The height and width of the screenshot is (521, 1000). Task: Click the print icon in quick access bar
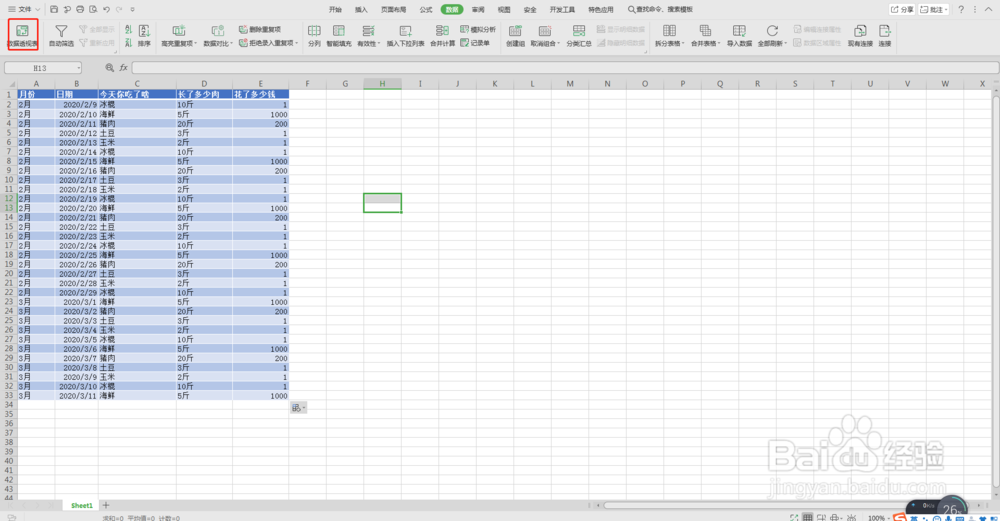(x=80, y=10)
